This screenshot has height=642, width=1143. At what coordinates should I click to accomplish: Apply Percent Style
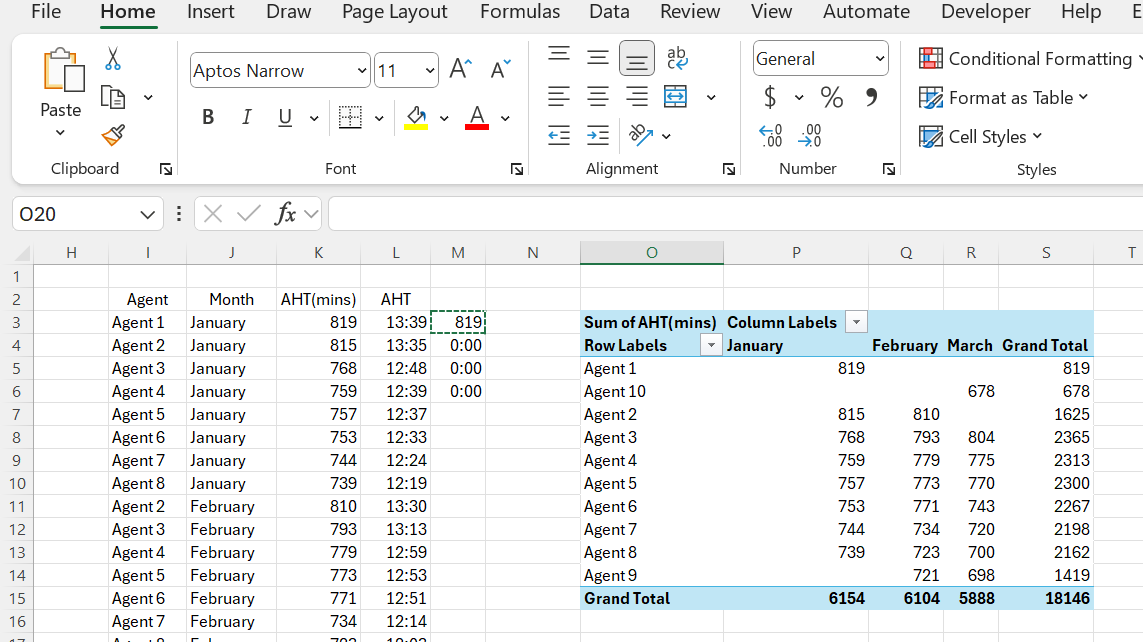[x=832, y=97]
